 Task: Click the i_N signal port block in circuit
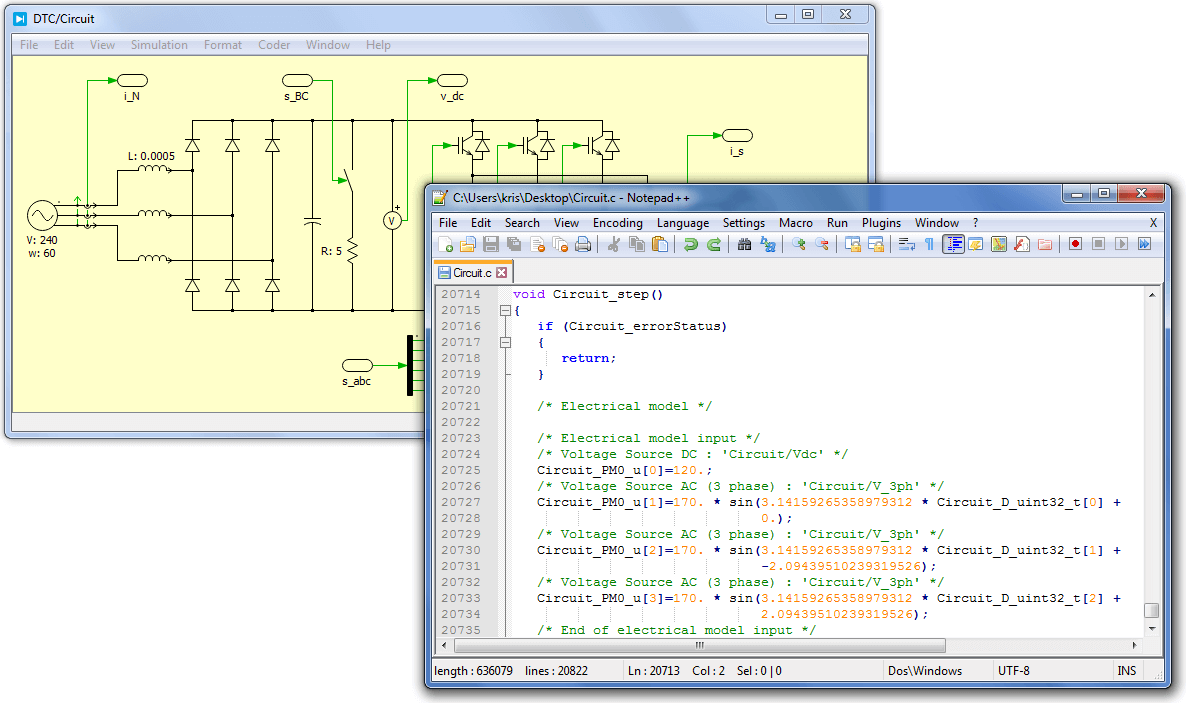tap(132, 80)
